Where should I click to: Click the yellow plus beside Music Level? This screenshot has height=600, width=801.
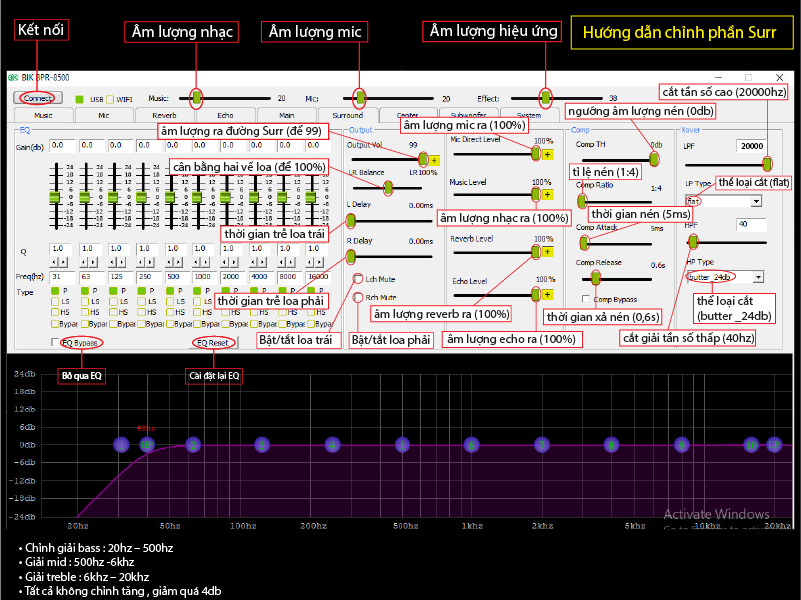[547, 195]
